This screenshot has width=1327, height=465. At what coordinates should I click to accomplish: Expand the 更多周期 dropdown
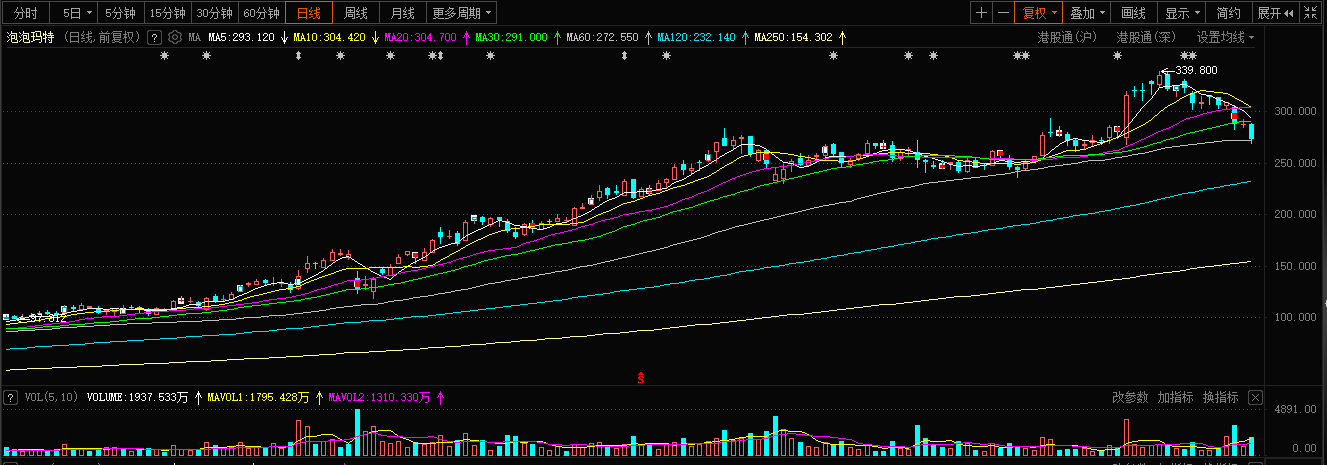[462, 13]
